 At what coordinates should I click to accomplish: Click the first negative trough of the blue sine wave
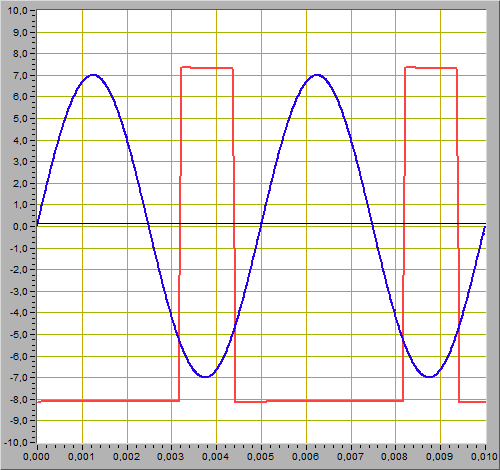click(x=206, y=377)
